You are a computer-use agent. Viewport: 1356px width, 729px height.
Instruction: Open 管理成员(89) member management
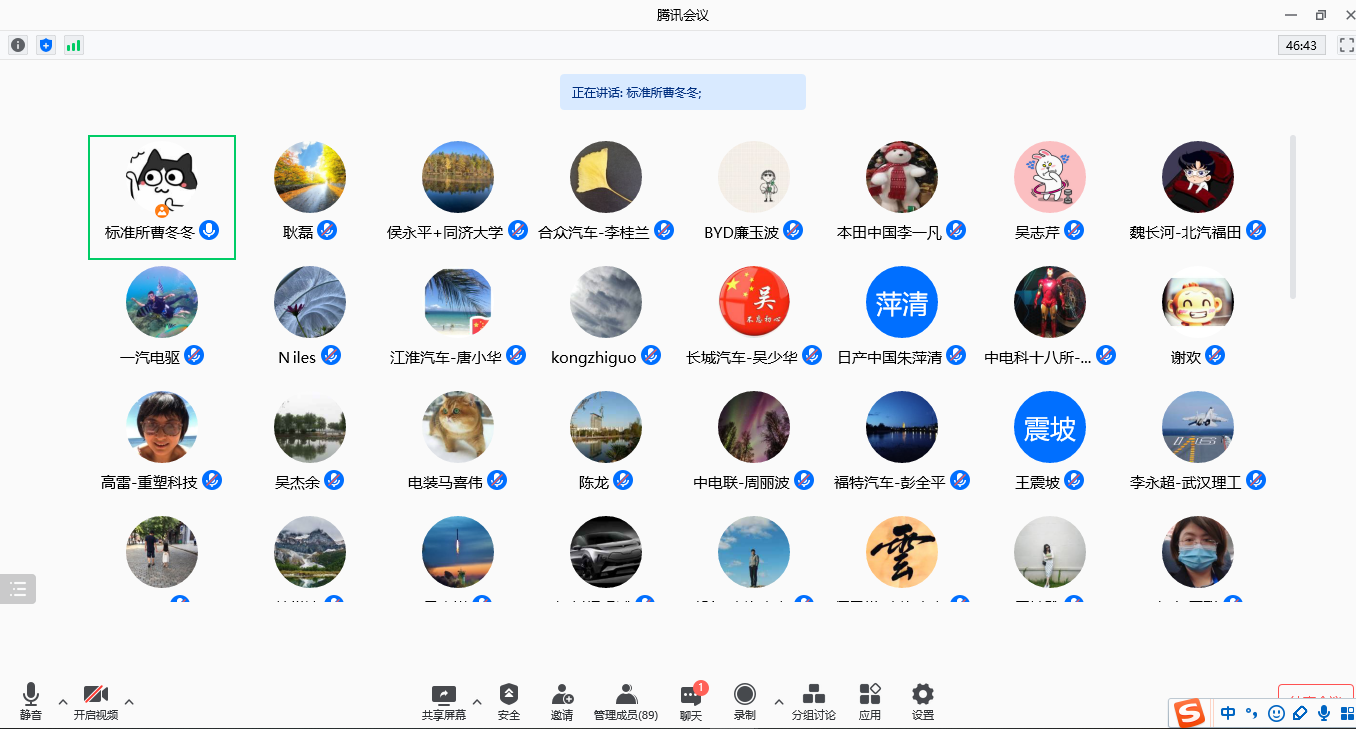625,700
